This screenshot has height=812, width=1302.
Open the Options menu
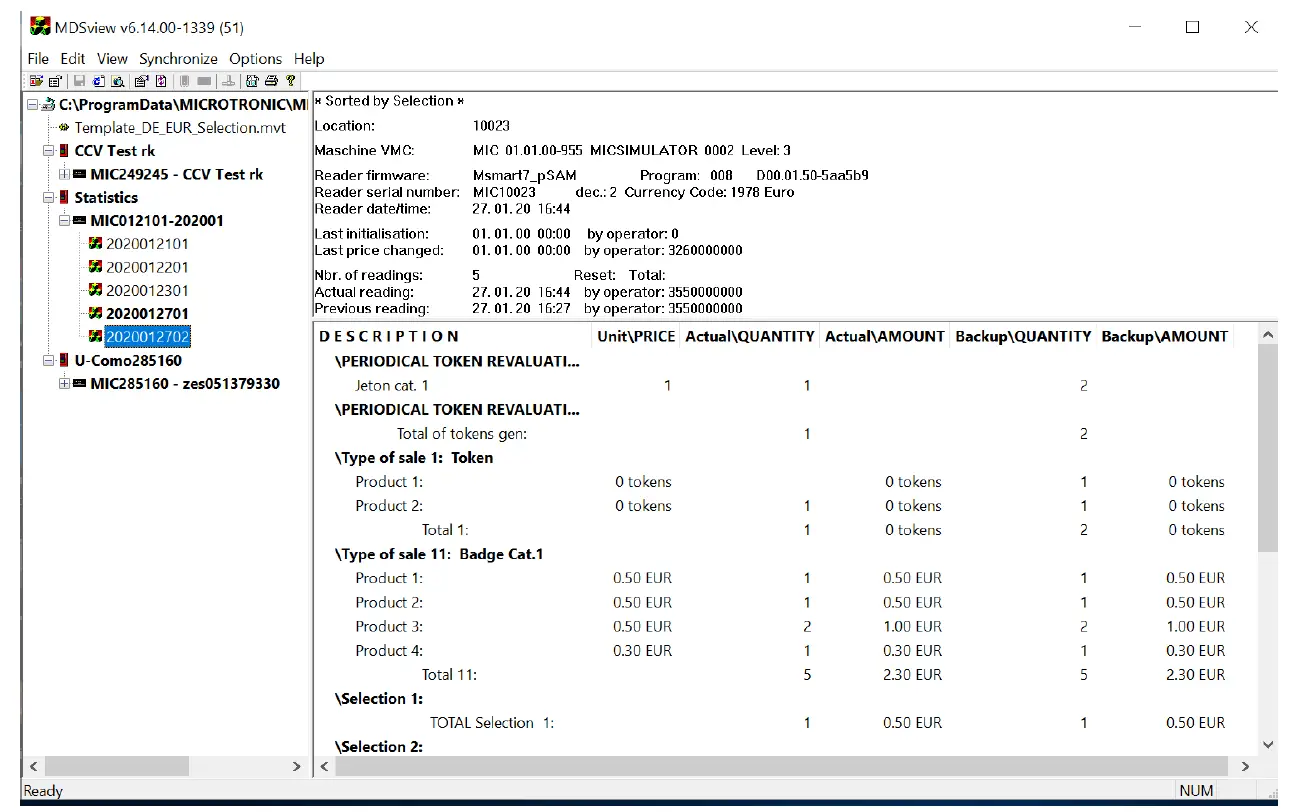coord(255,58)
